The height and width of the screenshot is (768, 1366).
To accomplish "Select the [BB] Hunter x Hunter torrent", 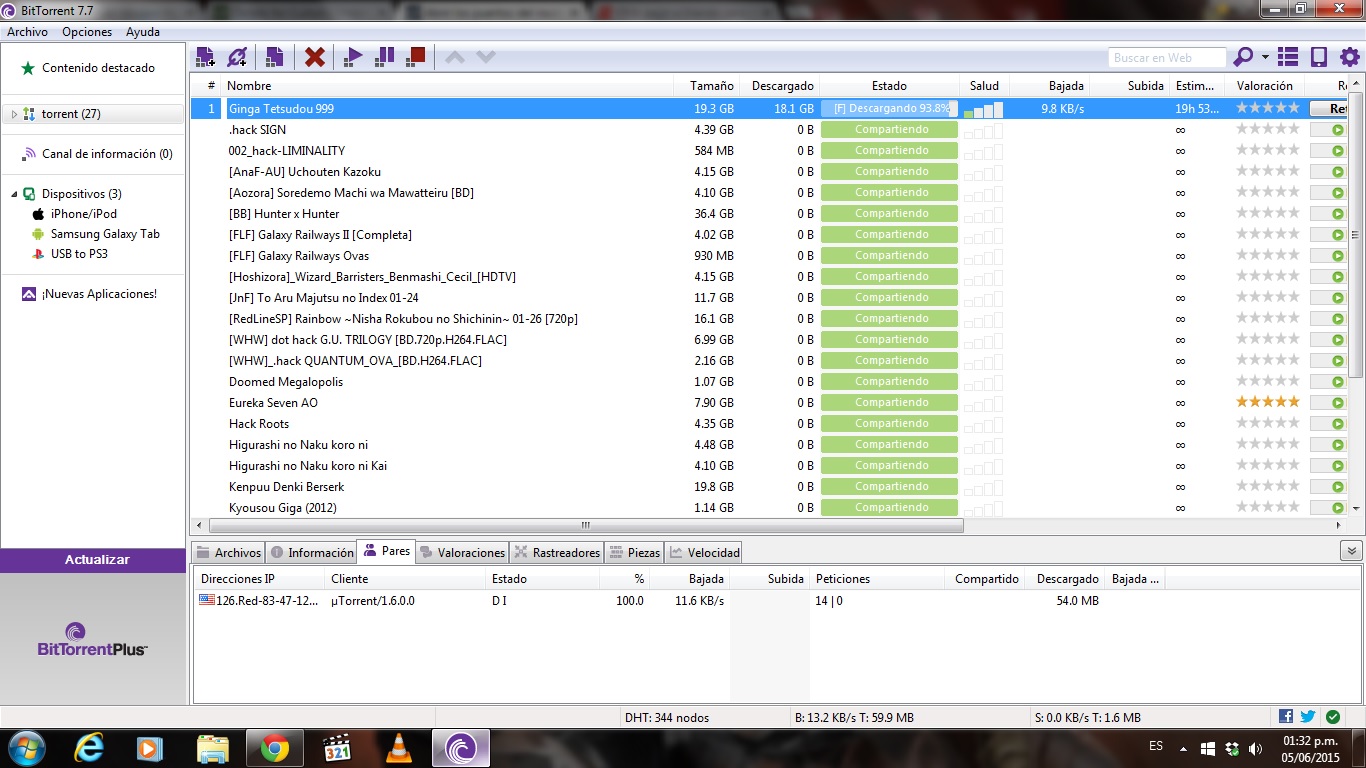I will pos(284,214).
